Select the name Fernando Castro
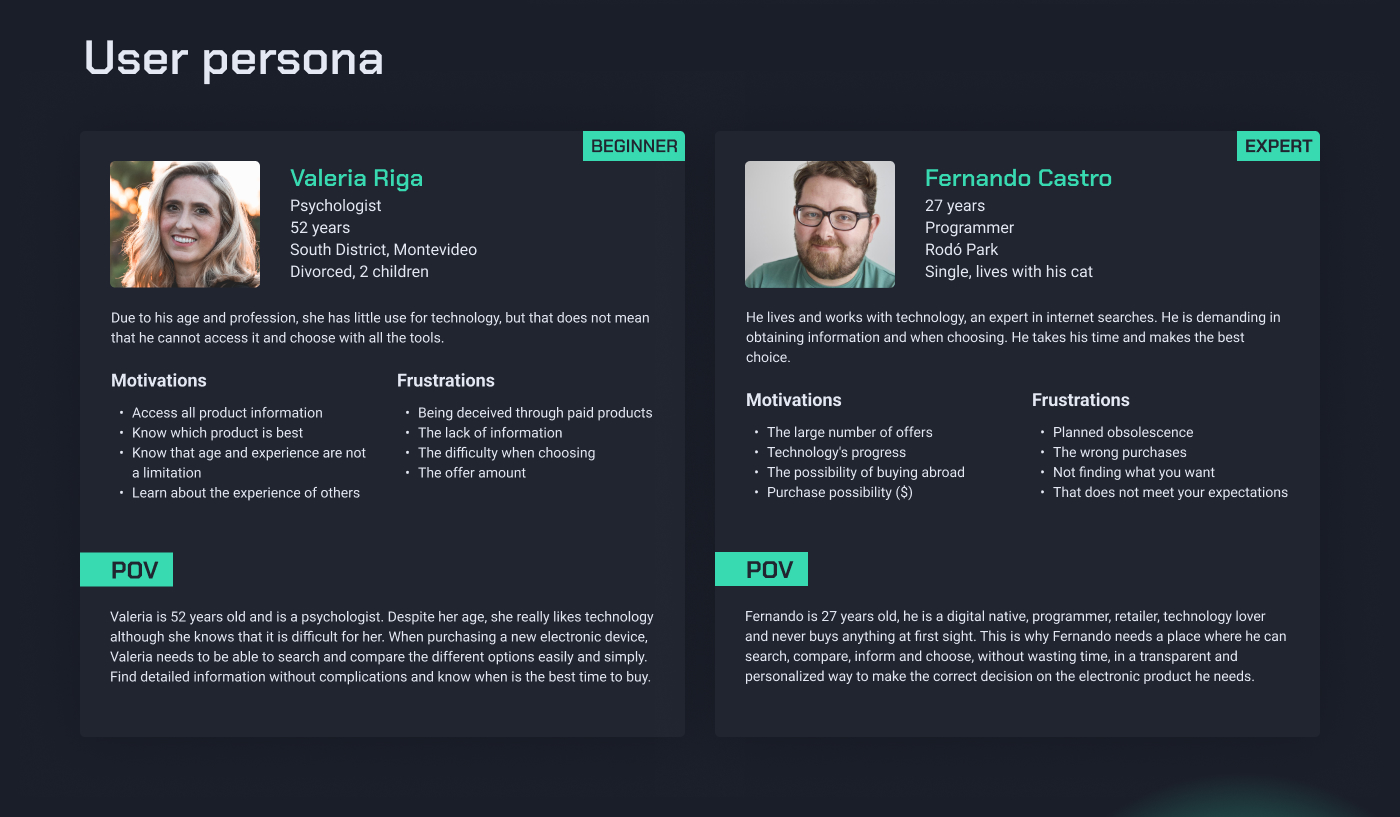Image resolution: width=1400 pixels, height=817 pixels. pyautogui.click(x=1018, y=178)
